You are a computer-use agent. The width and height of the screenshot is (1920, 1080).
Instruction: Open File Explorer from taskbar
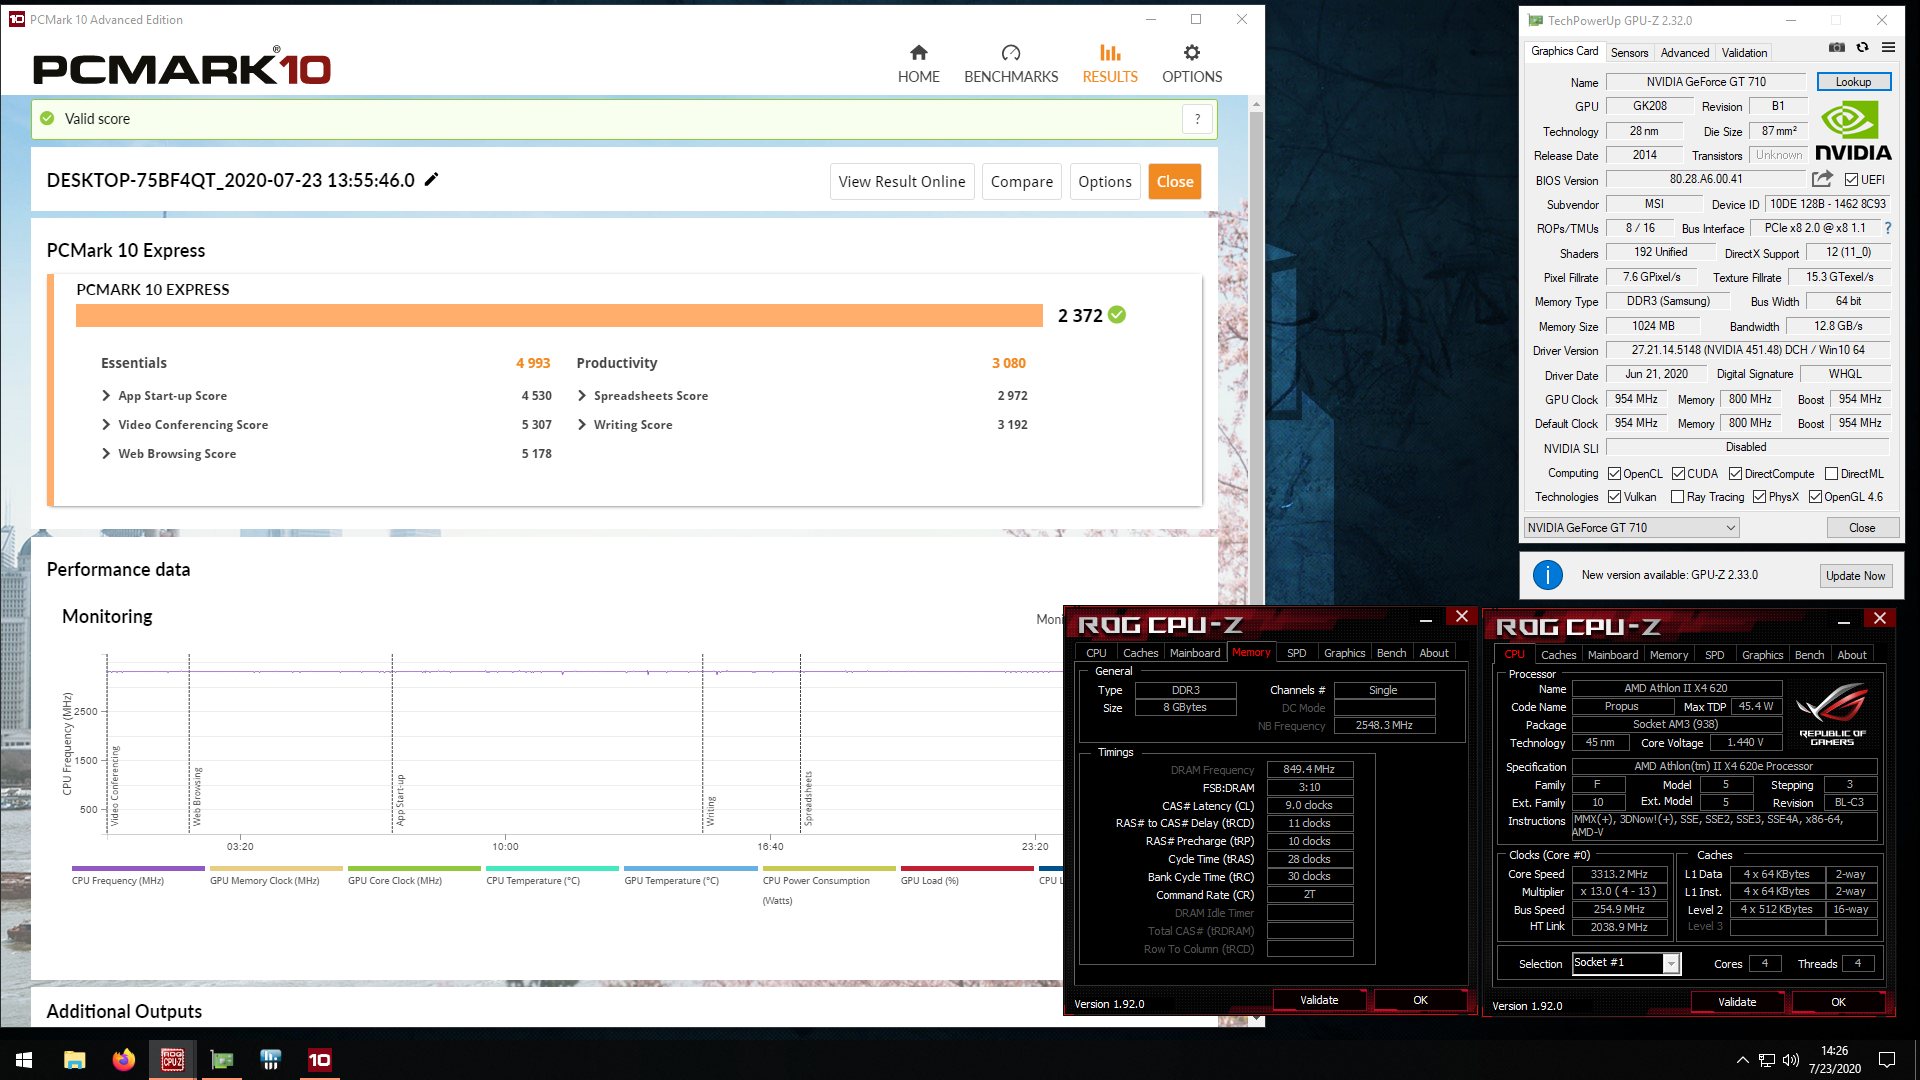click(74, 1060)
